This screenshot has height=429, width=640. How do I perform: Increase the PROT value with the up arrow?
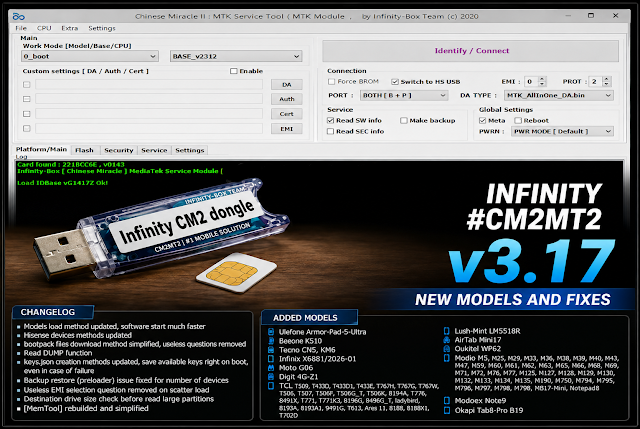pyautogui.click(x=607, y=79)
